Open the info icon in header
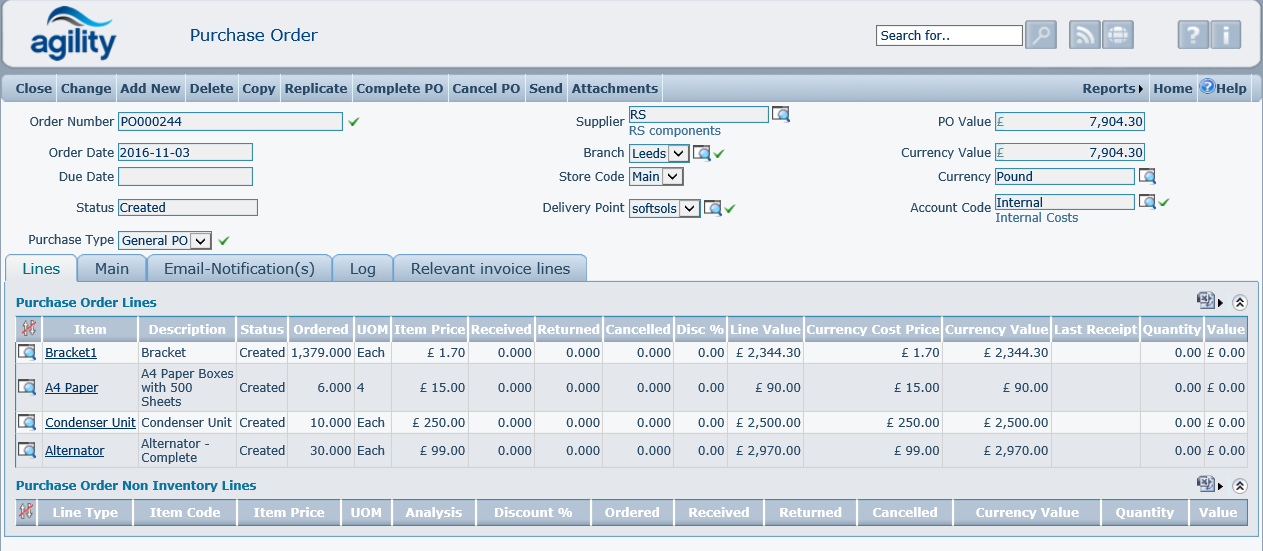This screenshot has width=1263, height=551. point(1226,35)
